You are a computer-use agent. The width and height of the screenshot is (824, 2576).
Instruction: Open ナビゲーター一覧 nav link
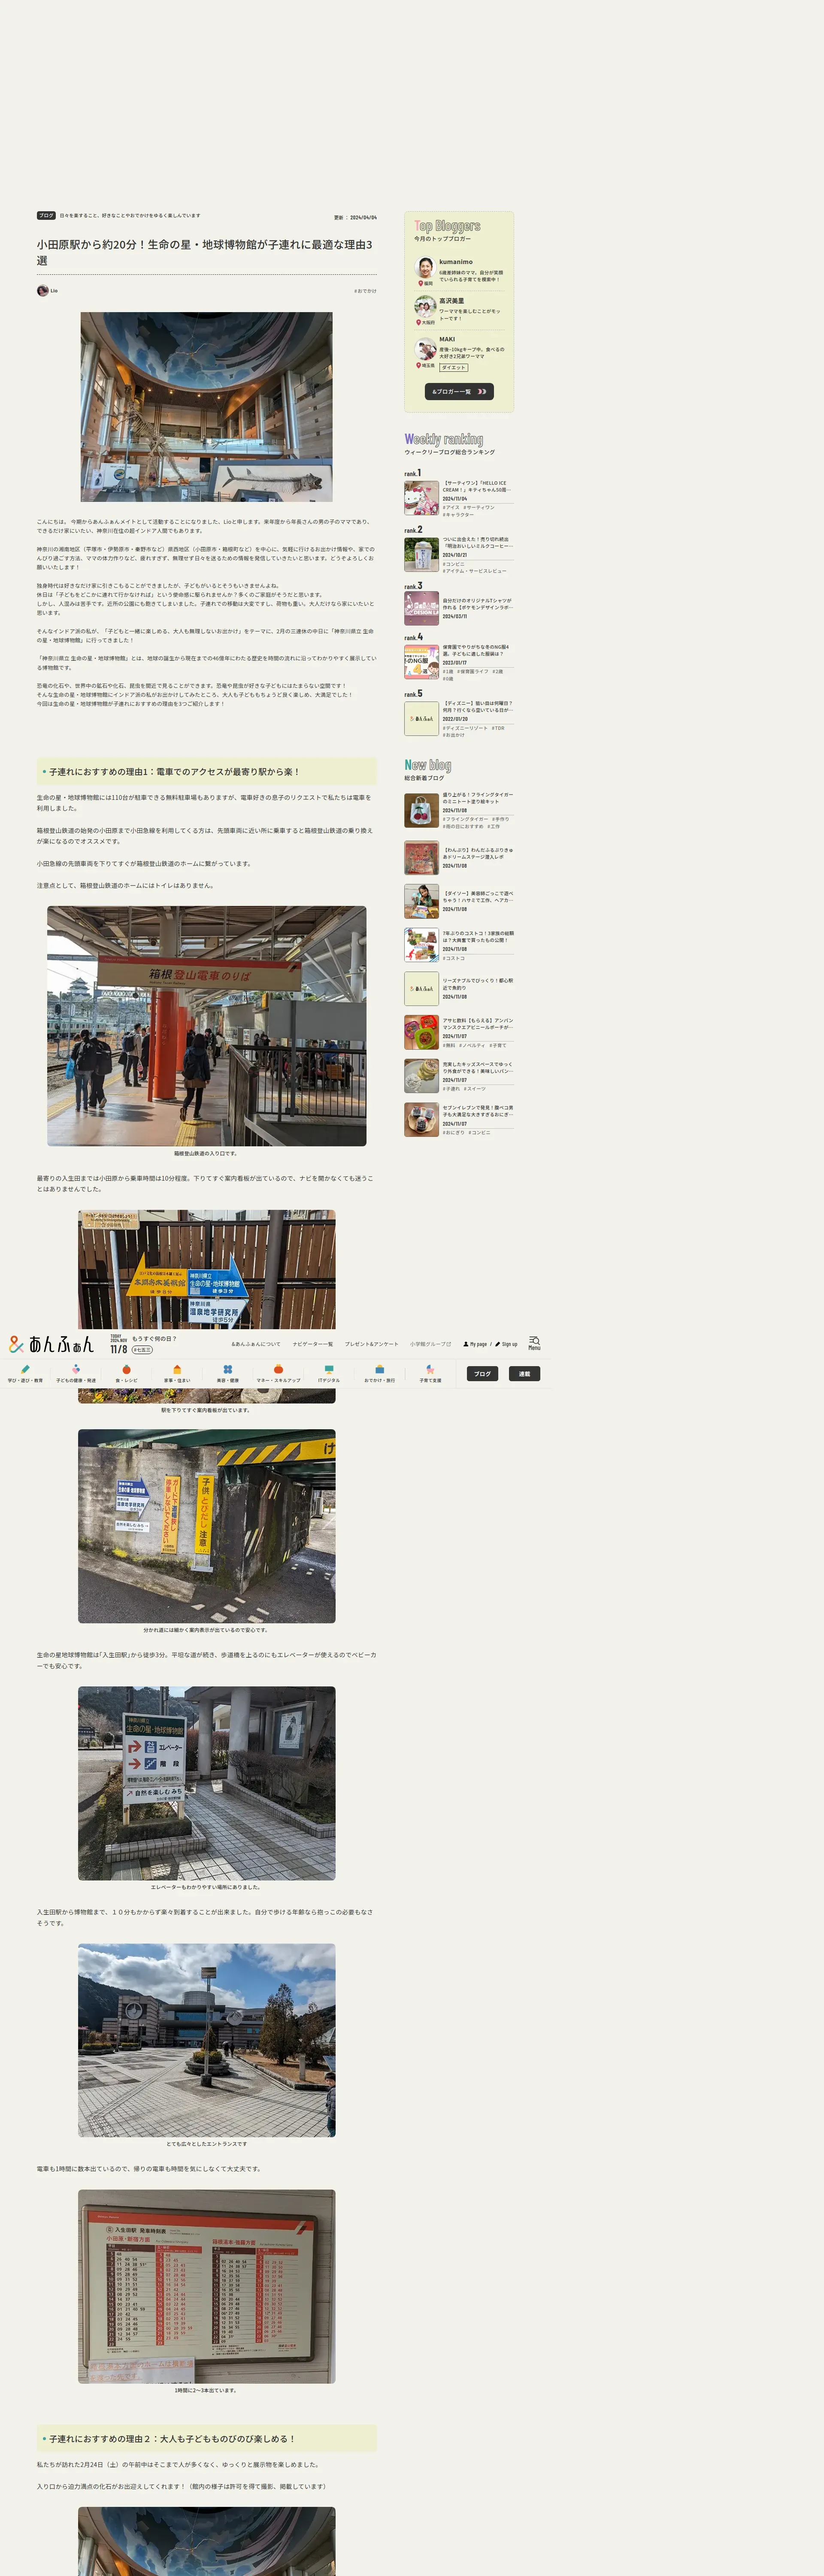pyautogui.click(x=313, y=1344)
